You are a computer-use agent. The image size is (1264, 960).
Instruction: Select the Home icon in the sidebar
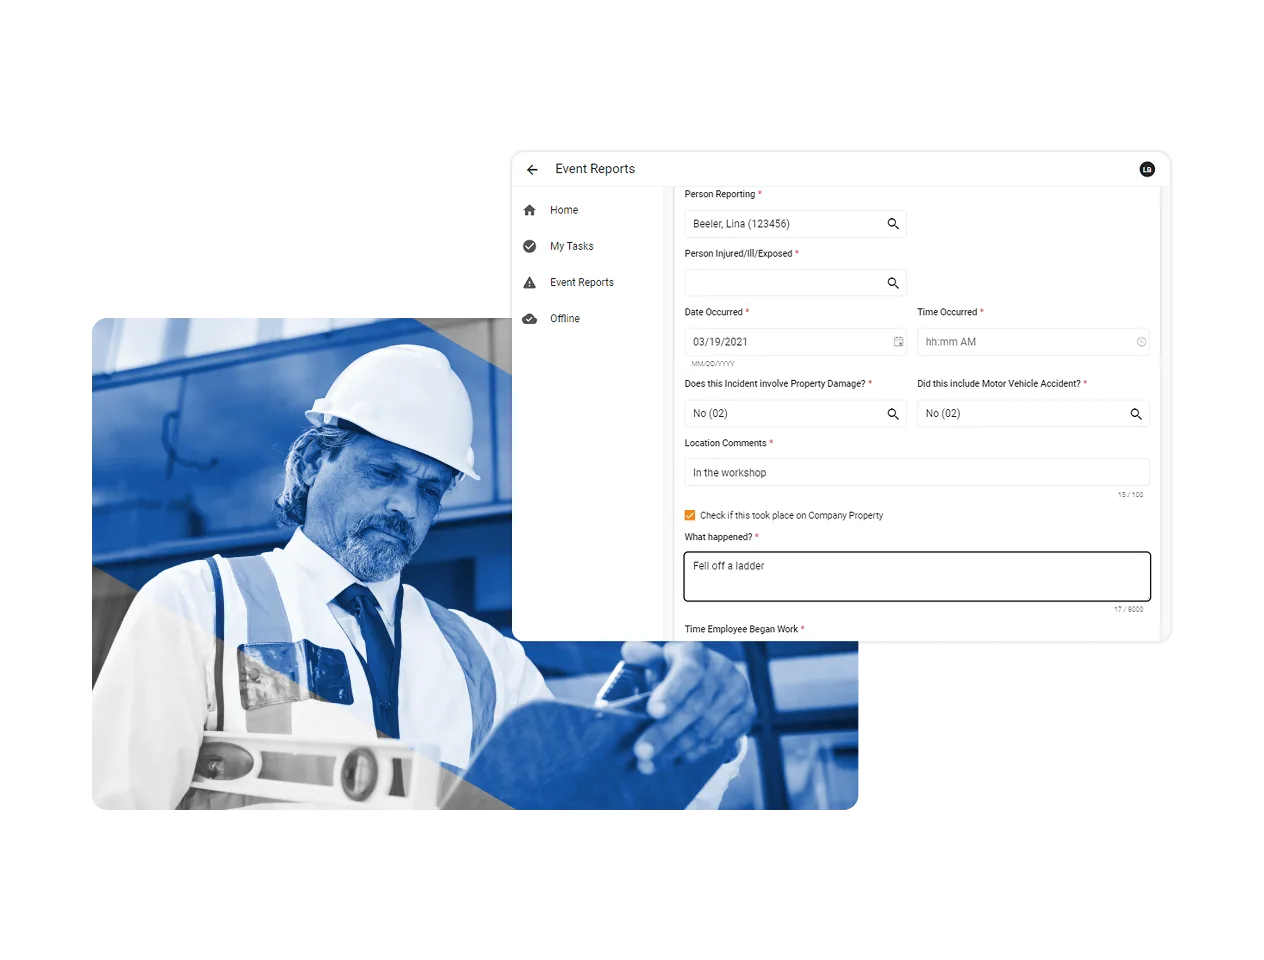click(x=530, y=210)
